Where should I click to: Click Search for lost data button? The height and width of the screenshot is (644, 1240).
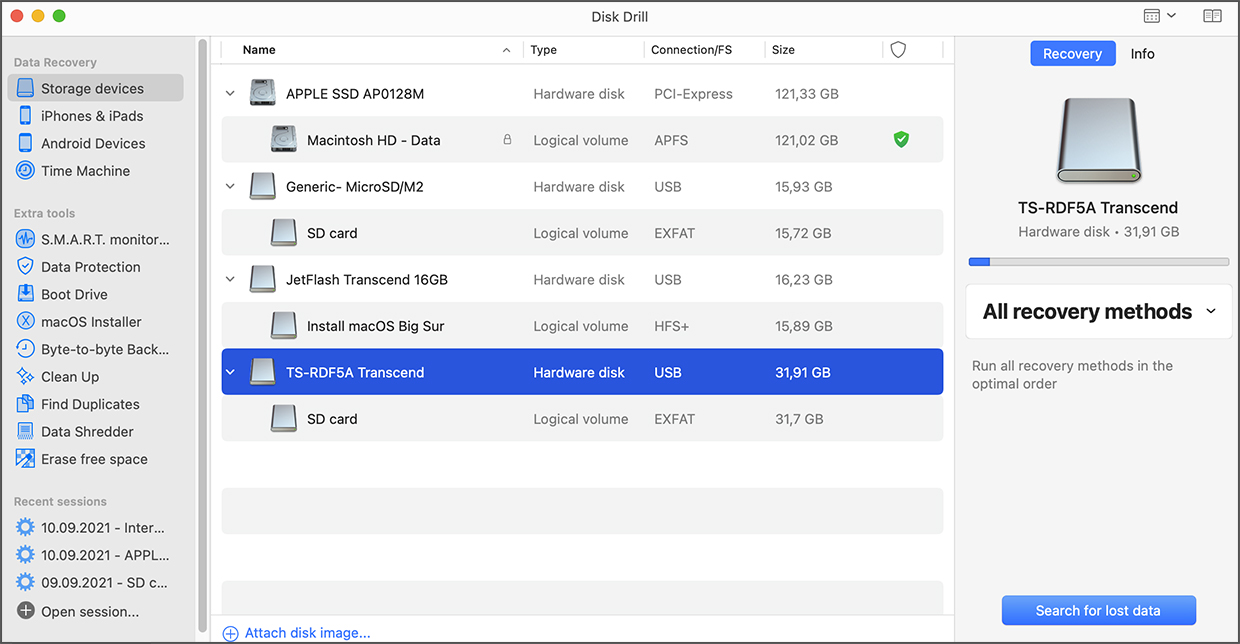[x=1098, y=610]
